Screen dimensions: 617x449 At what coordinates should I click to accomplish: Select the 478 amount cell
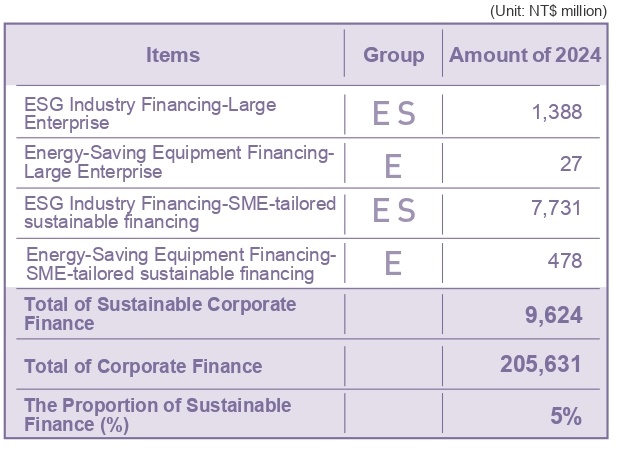[x=565, y=261]
